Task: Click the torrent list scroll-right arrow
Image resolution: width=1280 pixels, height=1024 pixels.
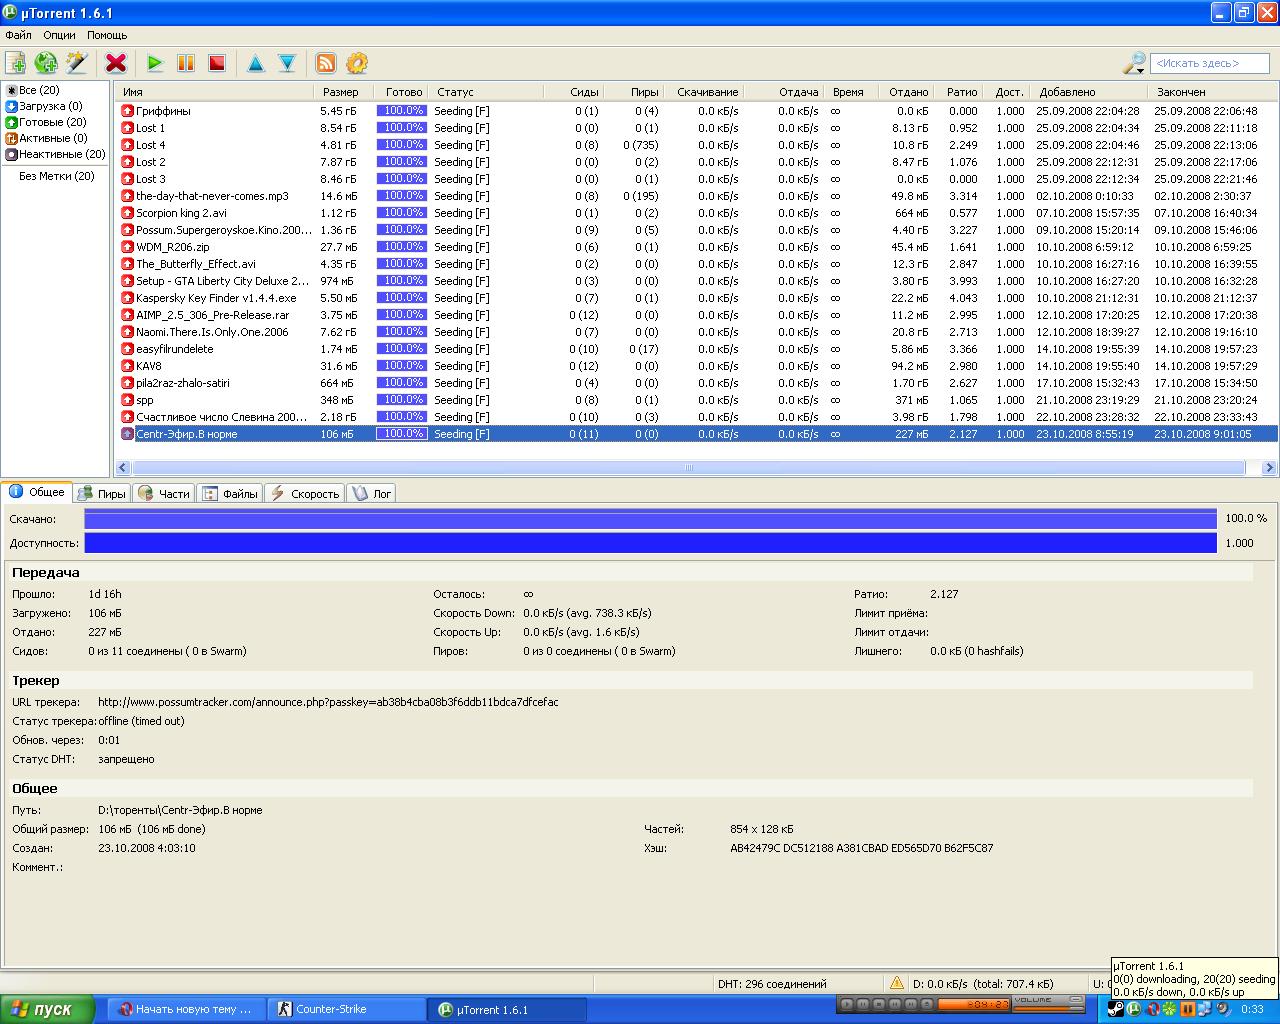Action: pos(1269,467)
